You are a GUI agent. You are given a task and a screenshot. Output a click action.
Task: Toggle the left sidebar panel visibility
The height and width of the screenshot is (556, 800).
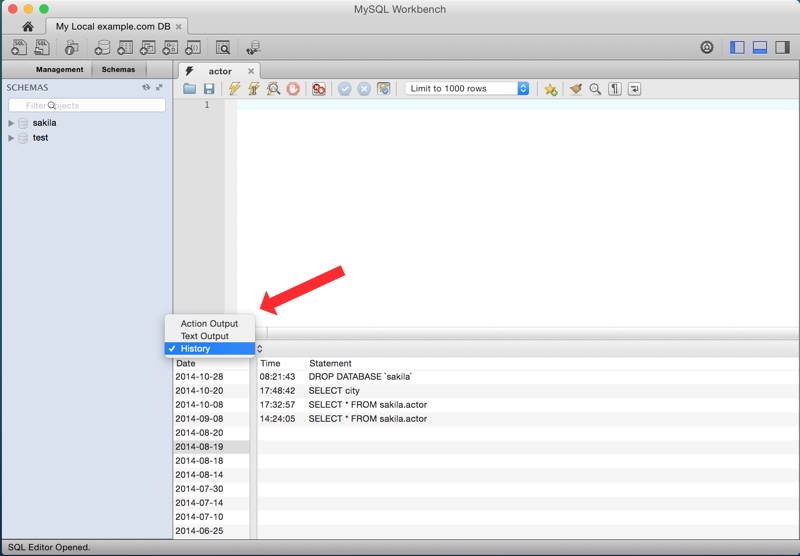[737, 47]
